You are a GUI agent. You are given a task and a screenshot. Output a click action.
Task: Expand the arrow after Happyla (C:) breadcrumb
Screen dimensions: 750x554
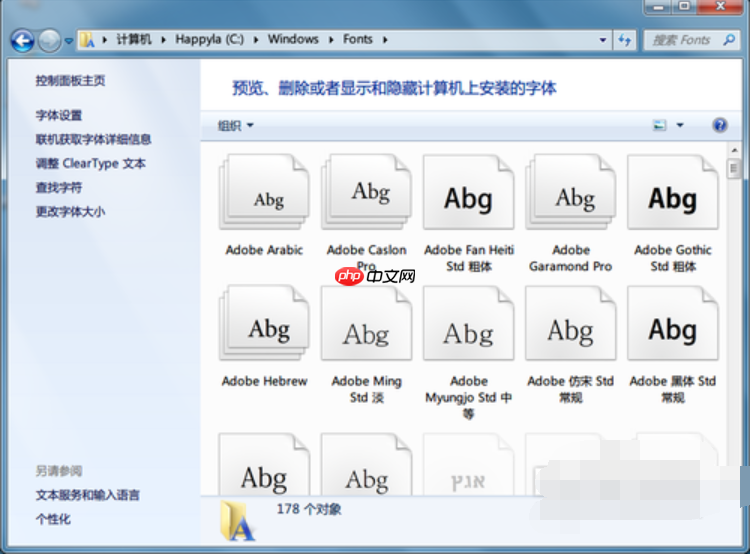tap(256, 40)
